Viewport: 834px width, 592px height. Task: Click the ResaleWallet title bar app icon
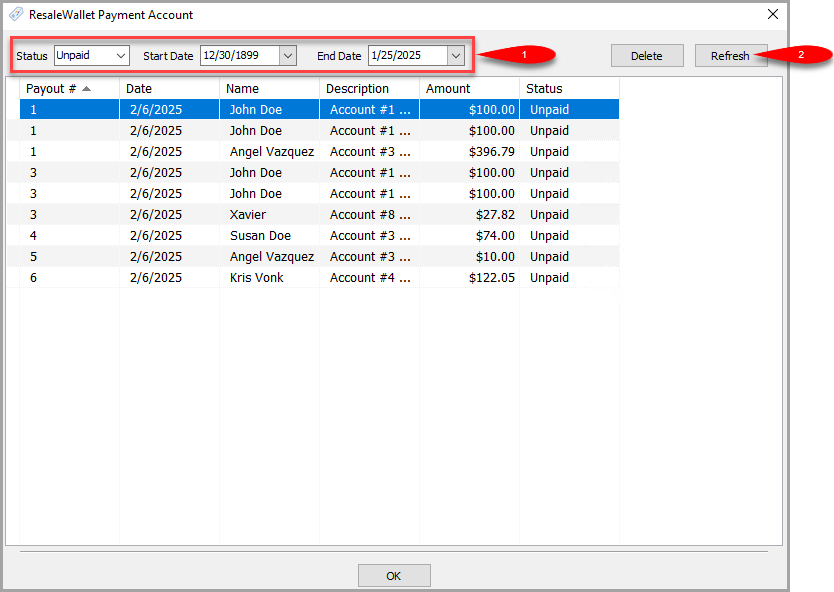16,14
